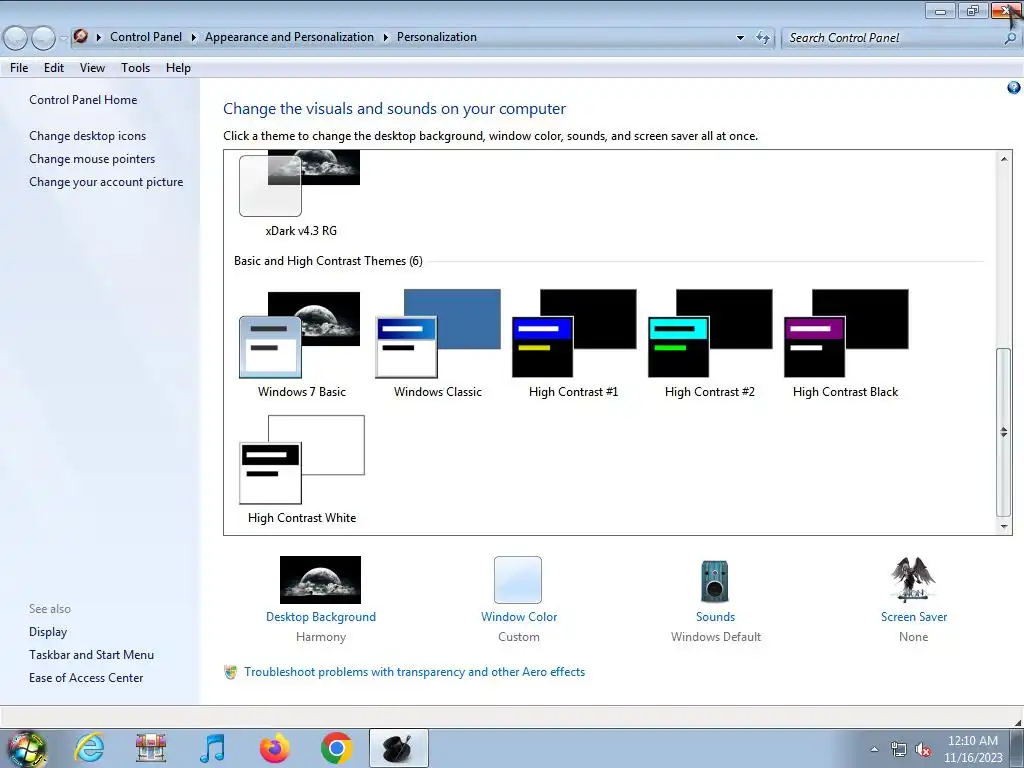Click the theme list scrollbar thumb
The height and width of the screenshot is (768, 1024).
(1004, 432)
